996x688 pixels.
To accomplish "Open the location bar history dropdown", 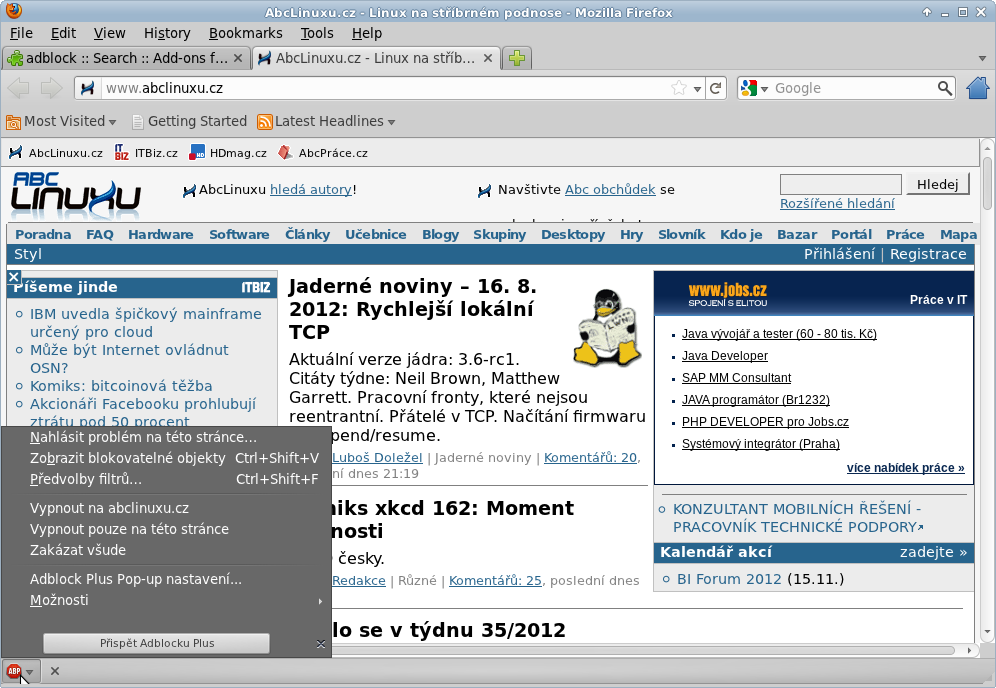I will 697,88.
